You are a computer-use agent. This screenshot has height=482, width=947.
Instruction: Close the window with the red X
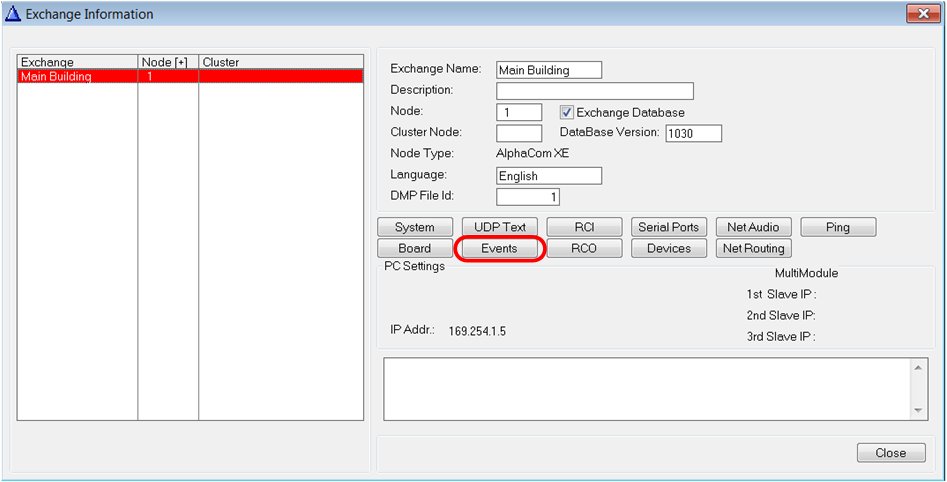[x=923, y=13]
